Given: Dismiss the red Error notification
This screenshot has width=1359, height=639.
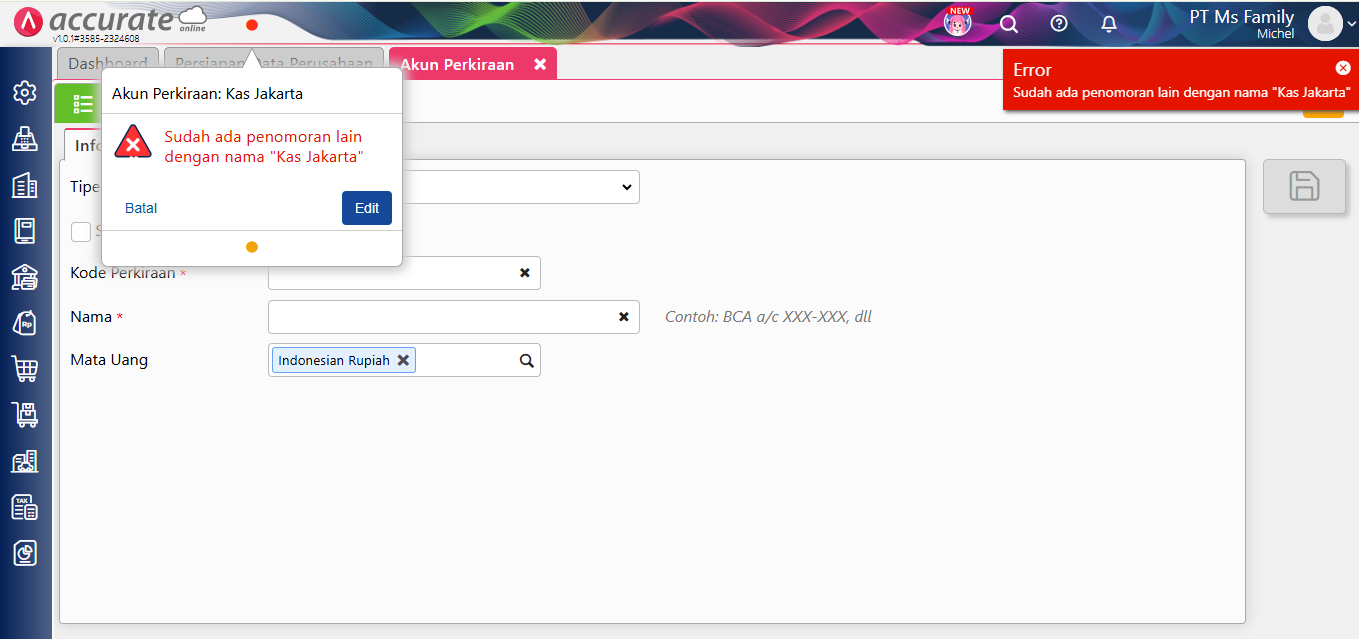Looking at the screenshot, I should [x=1342, y=68].
